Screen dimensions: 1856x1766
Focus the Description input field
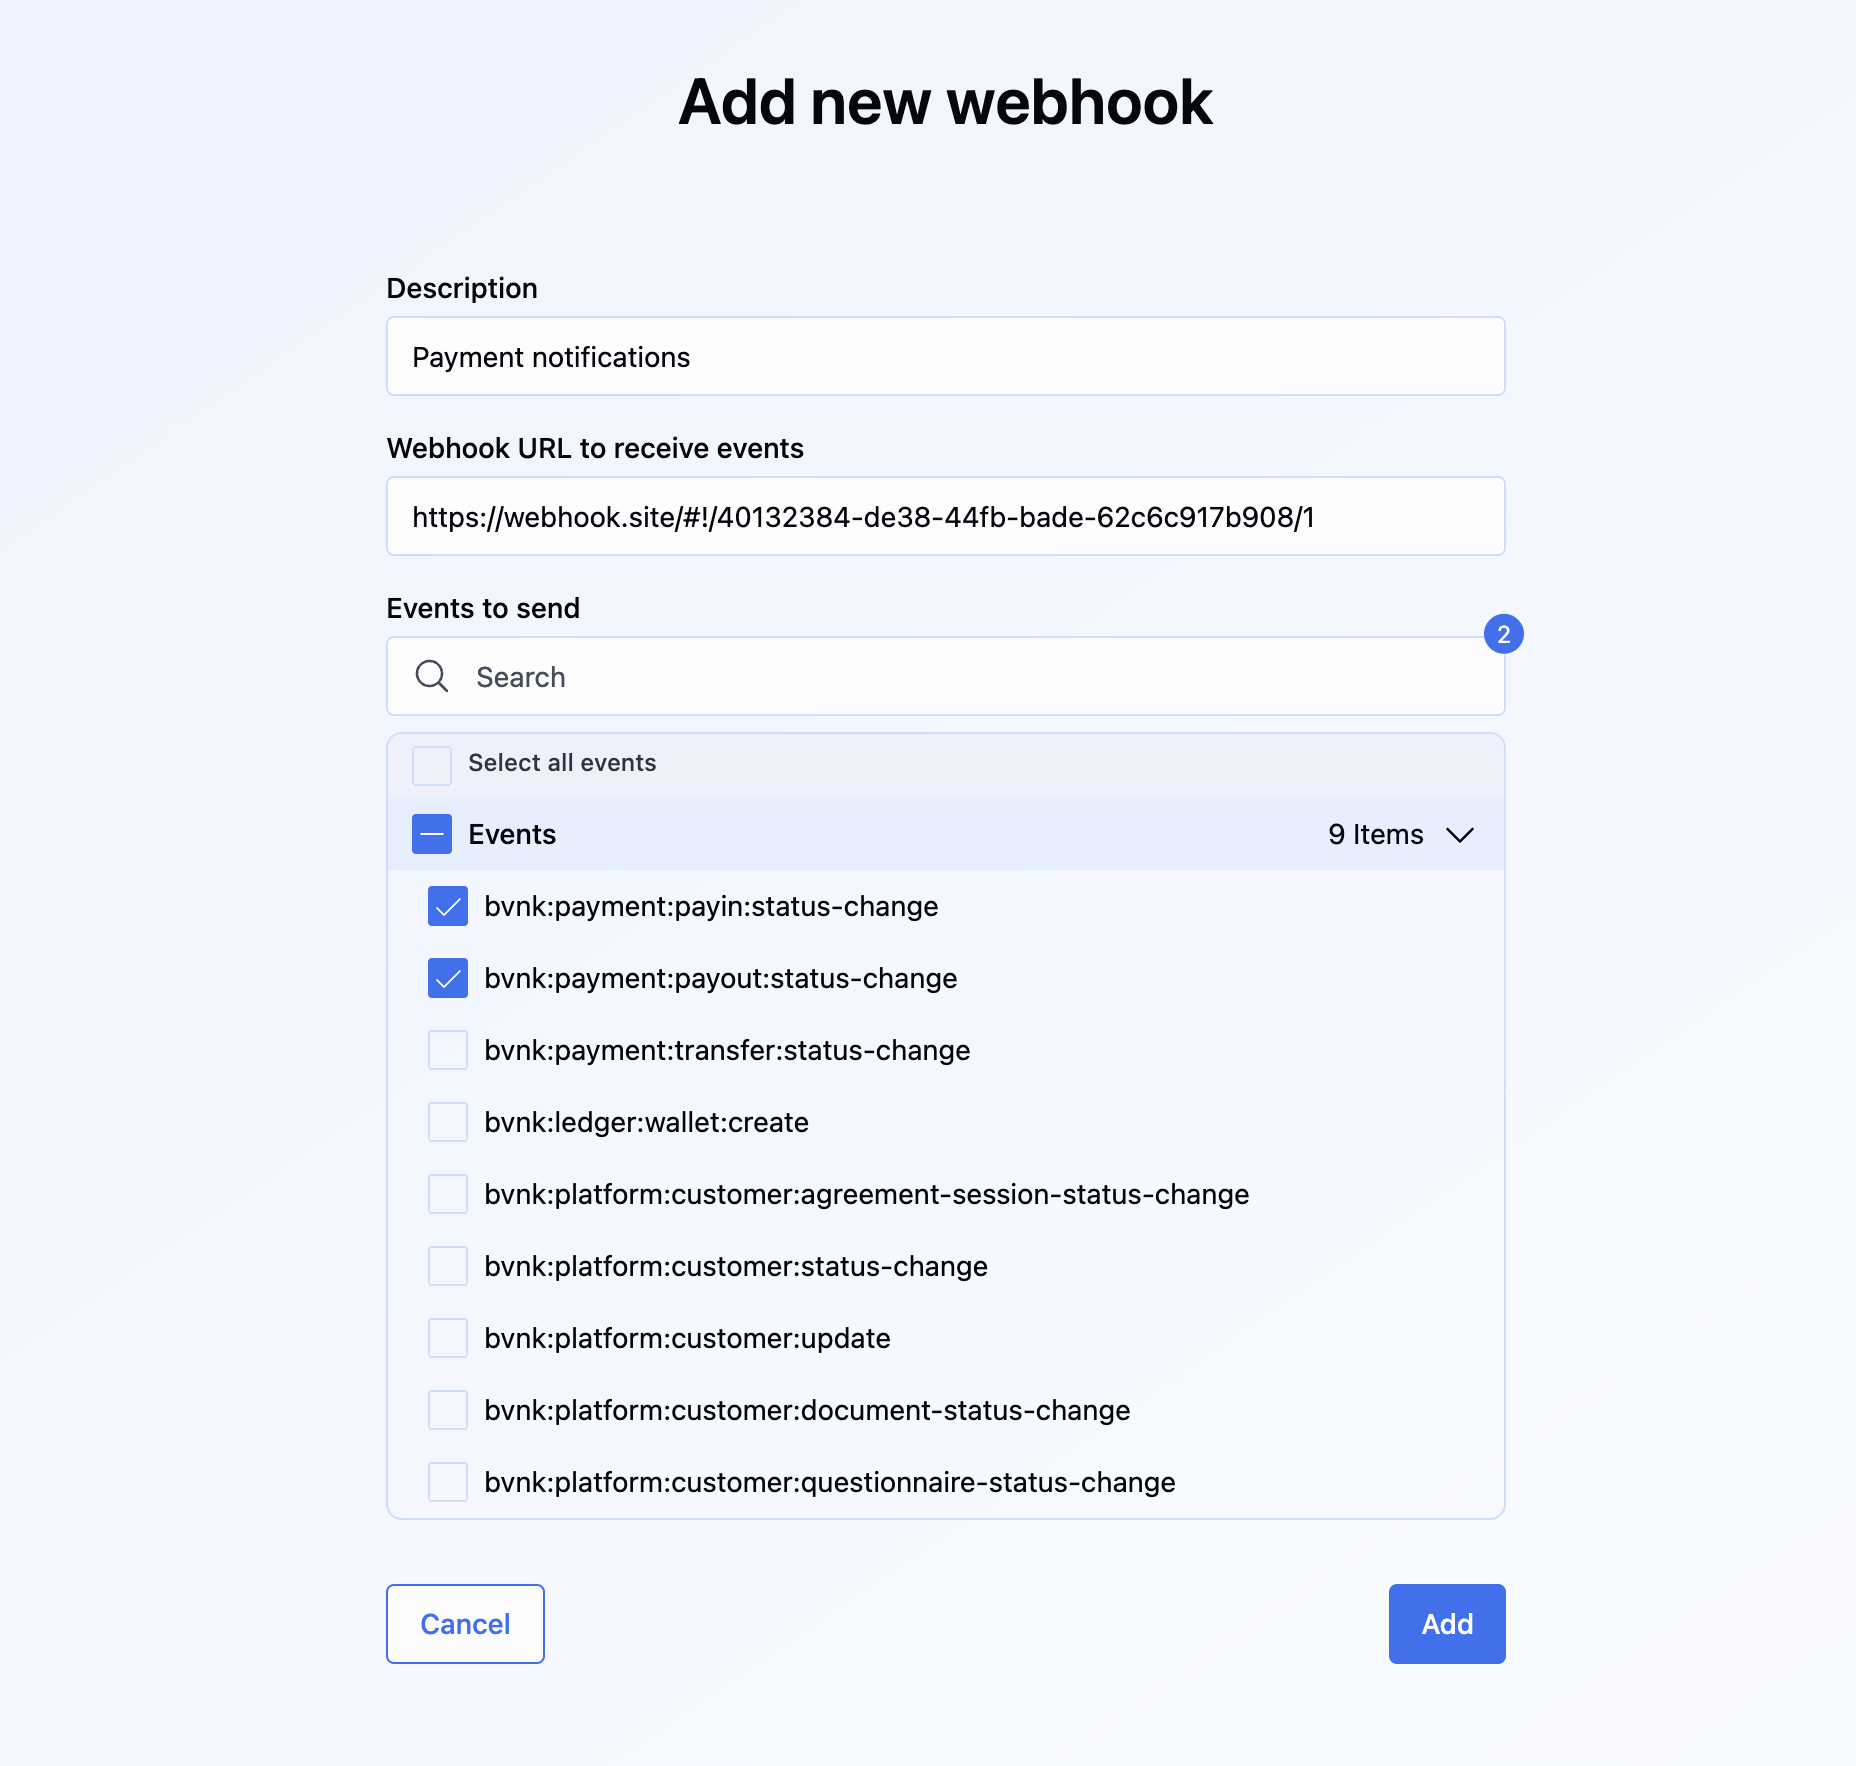point(945,357)
